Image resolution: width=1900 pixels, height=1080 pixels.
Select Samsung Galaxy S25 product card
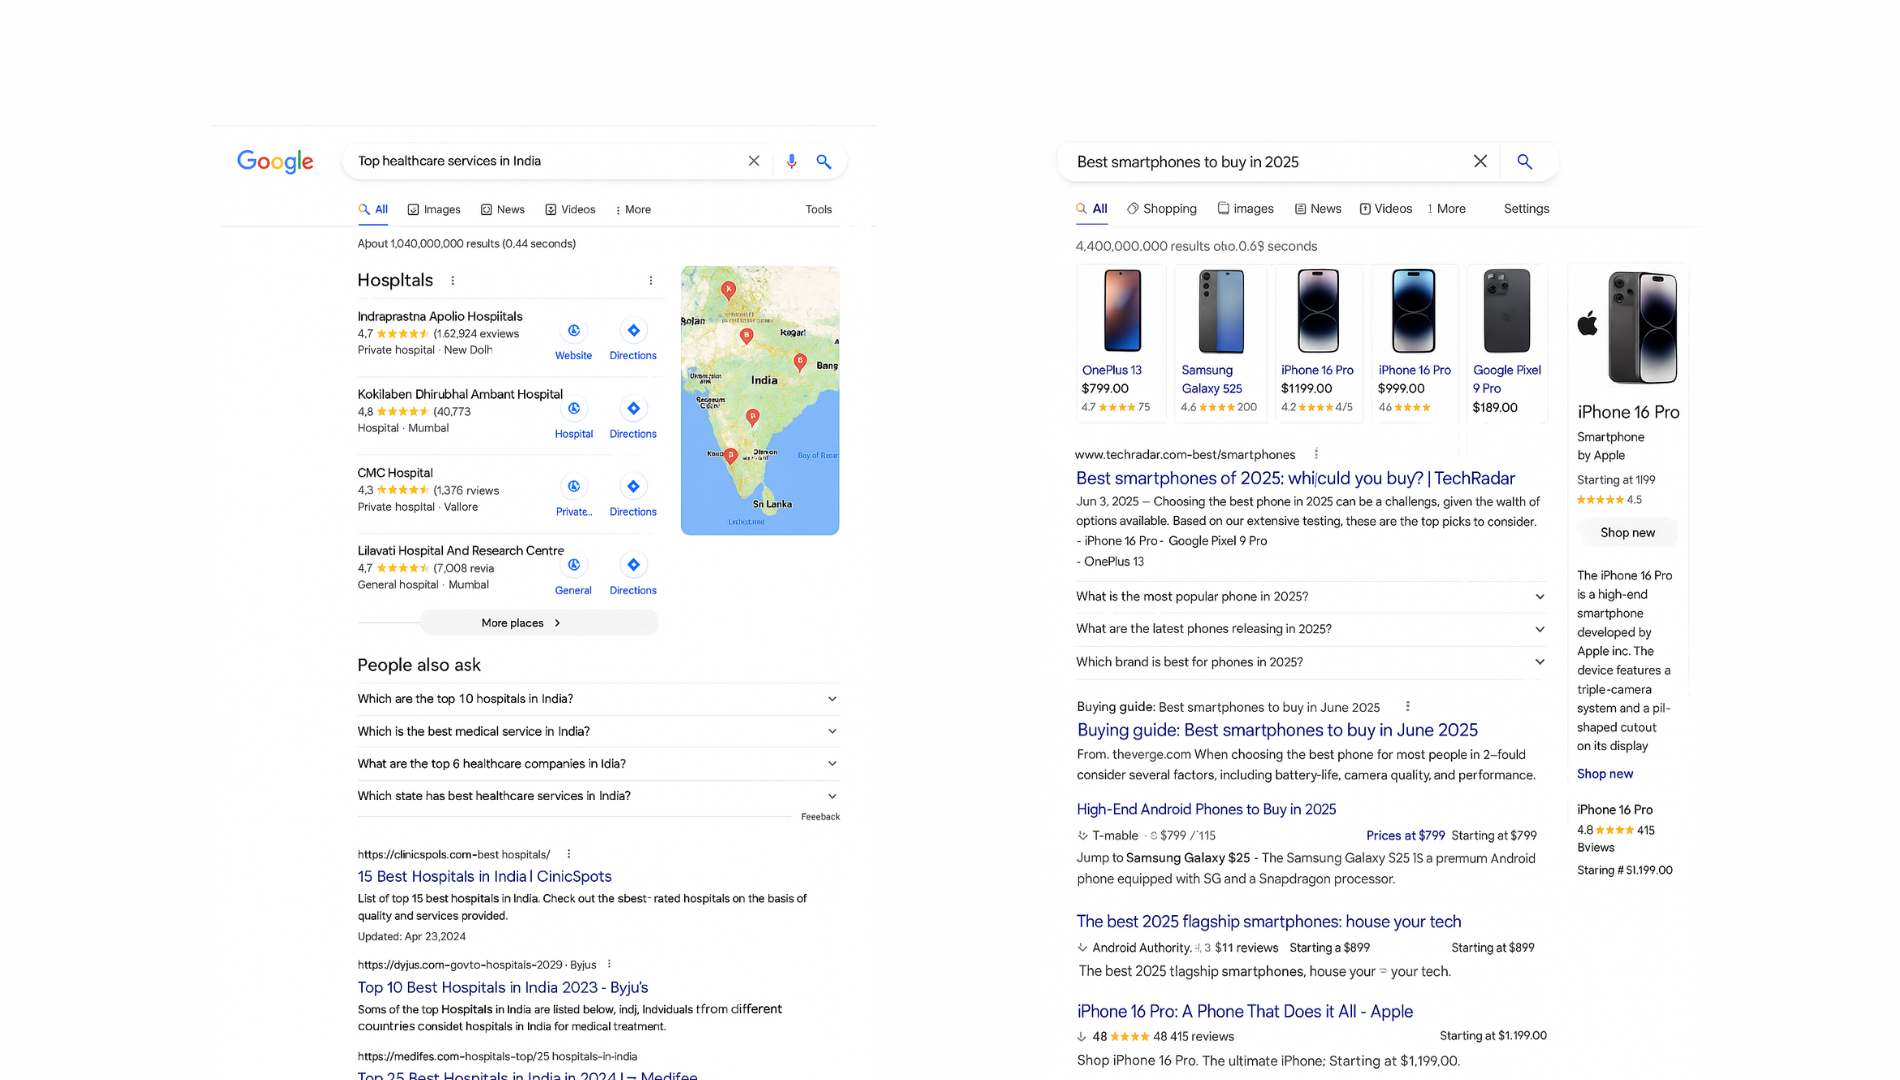coord(1221,343)
